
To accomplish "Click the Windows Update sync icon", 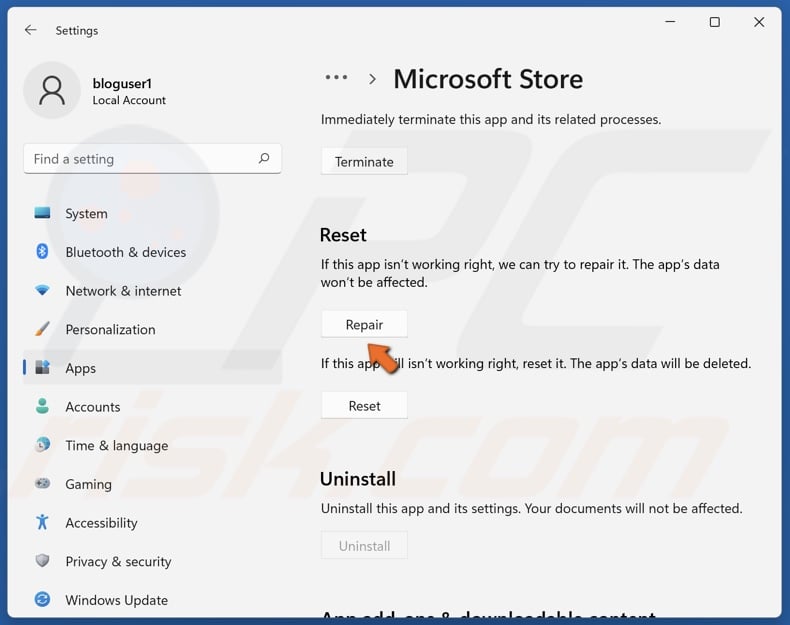I will tap(42, 599).
